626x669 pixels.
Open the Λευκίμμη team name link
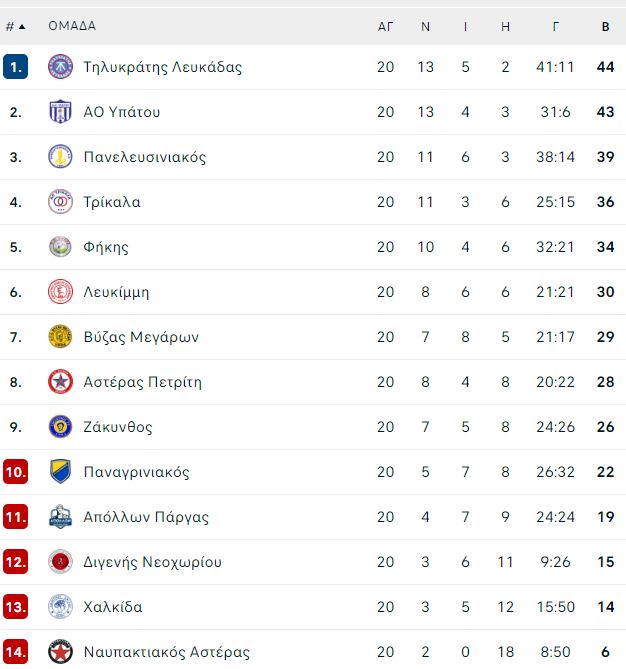click(x=116, y=292)
